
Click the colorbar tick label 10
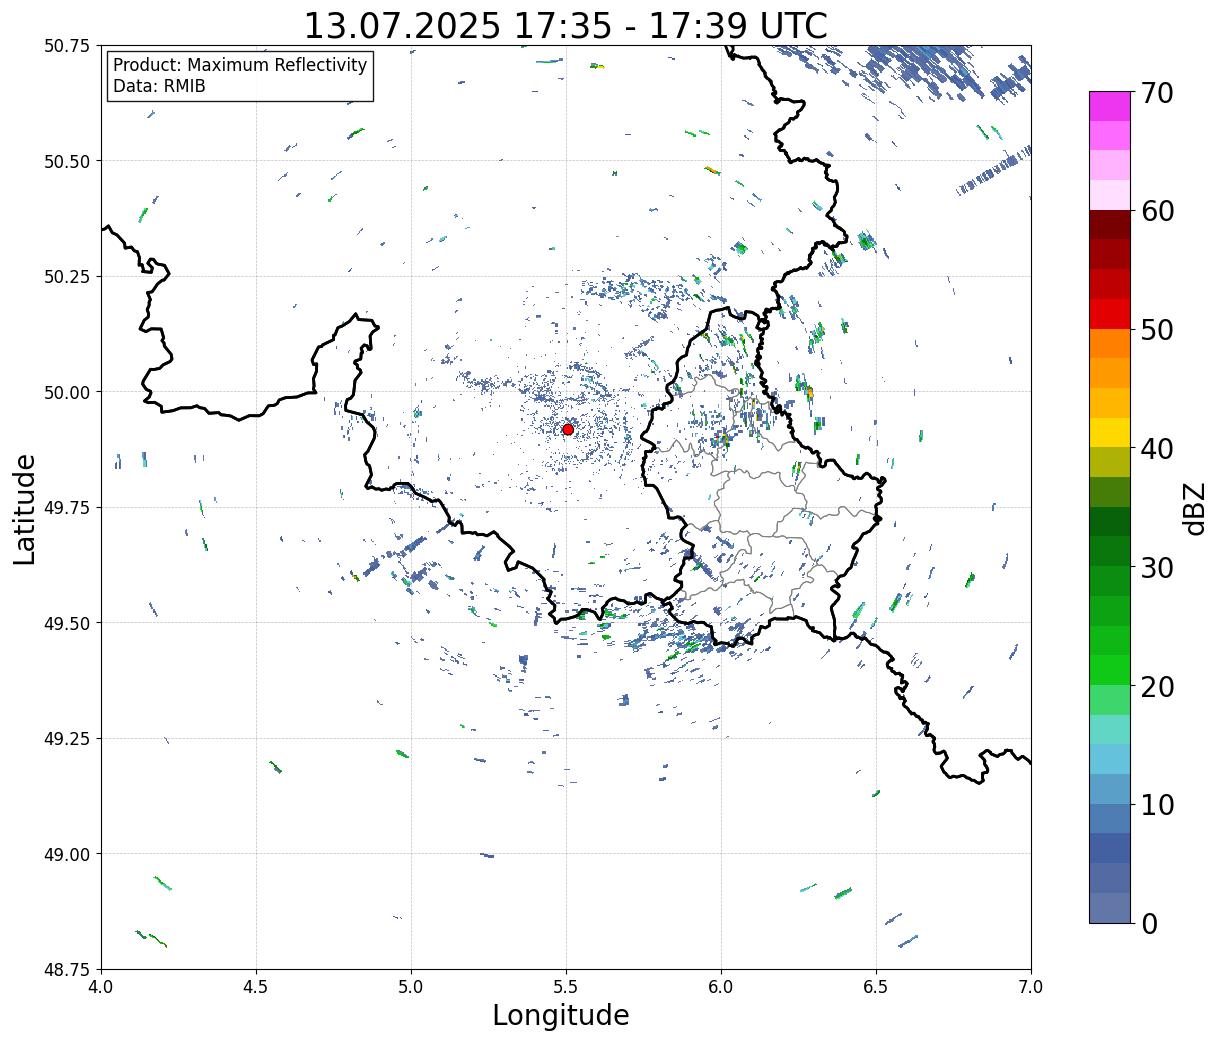[x=1157, y=805]
